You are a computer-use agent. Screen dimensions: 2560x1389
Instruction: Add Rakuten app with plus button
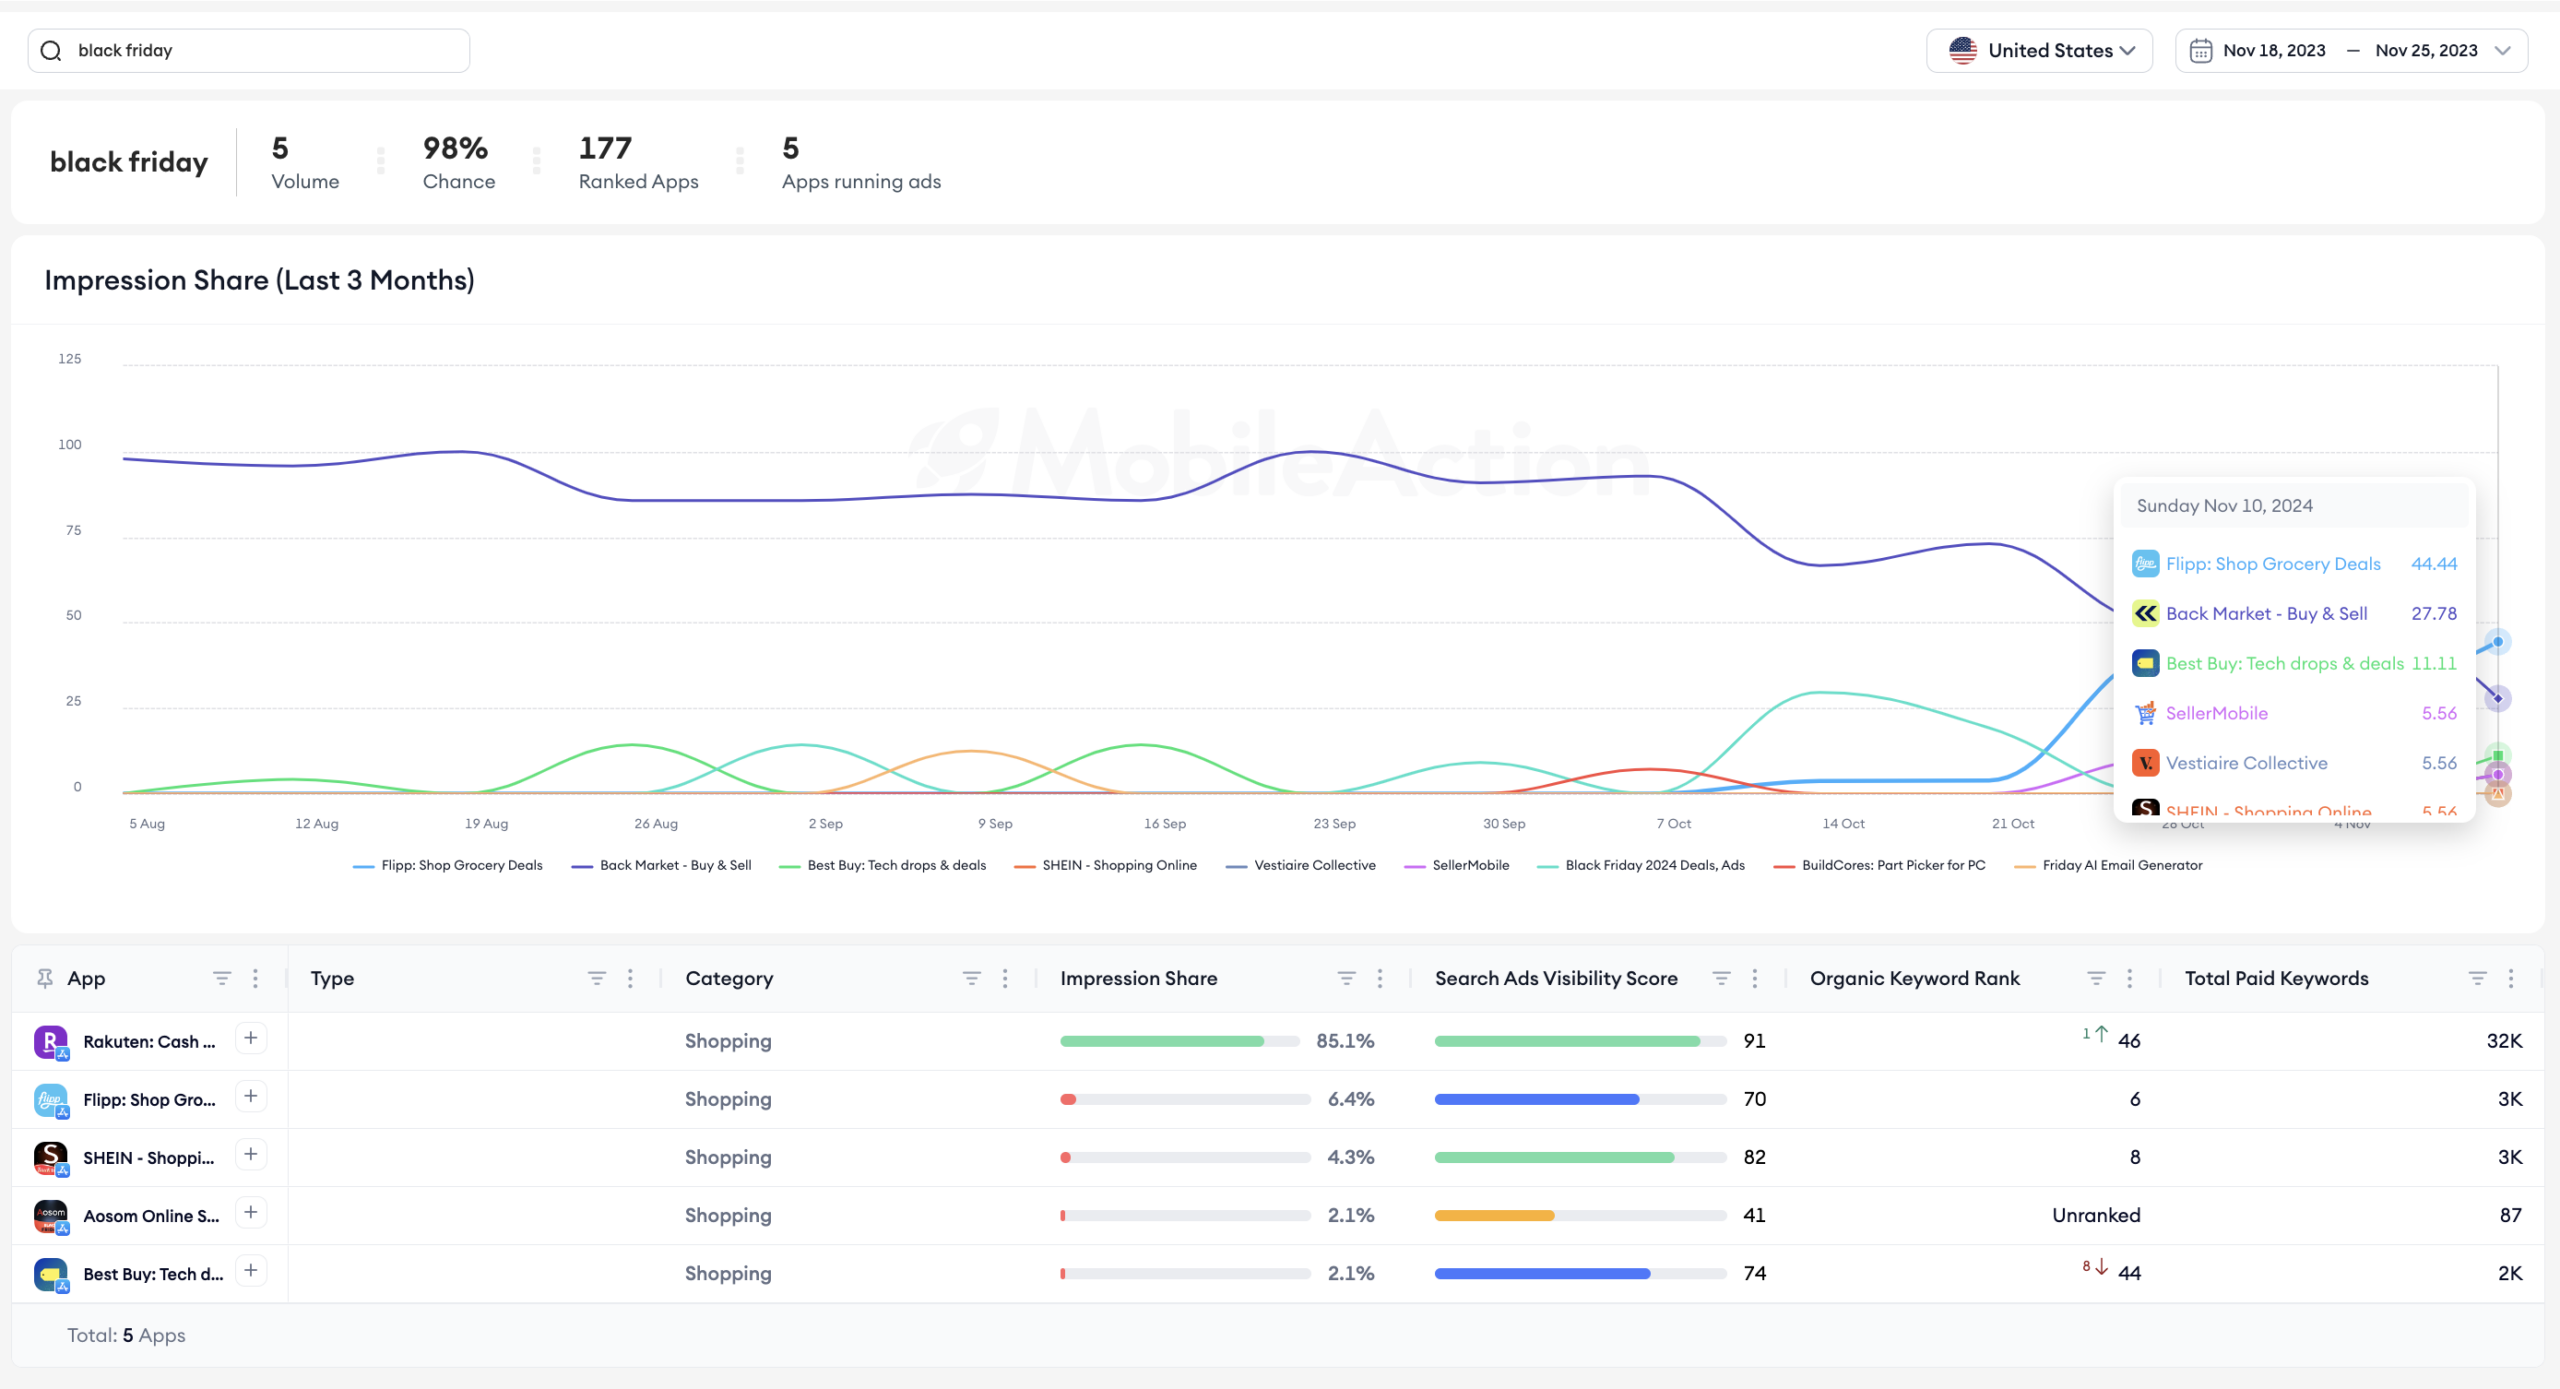(x=251, y=1038)
